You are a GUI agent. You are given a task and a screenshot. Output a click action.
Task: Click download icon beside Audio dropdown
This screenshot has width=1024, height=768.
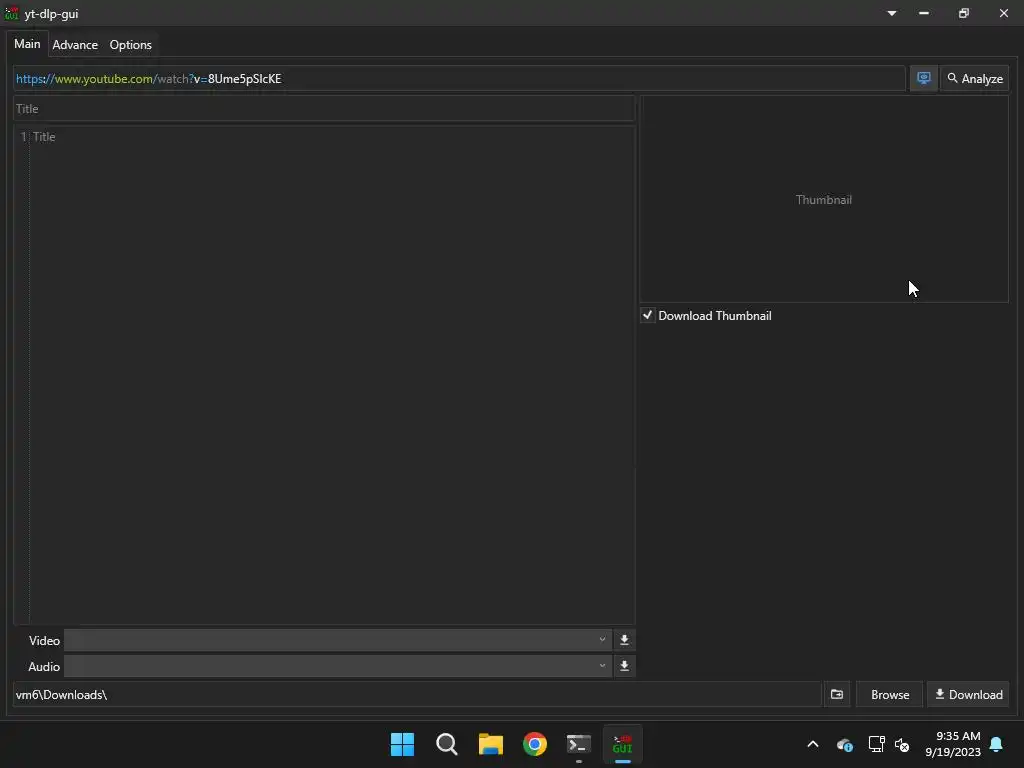point(624,666)
